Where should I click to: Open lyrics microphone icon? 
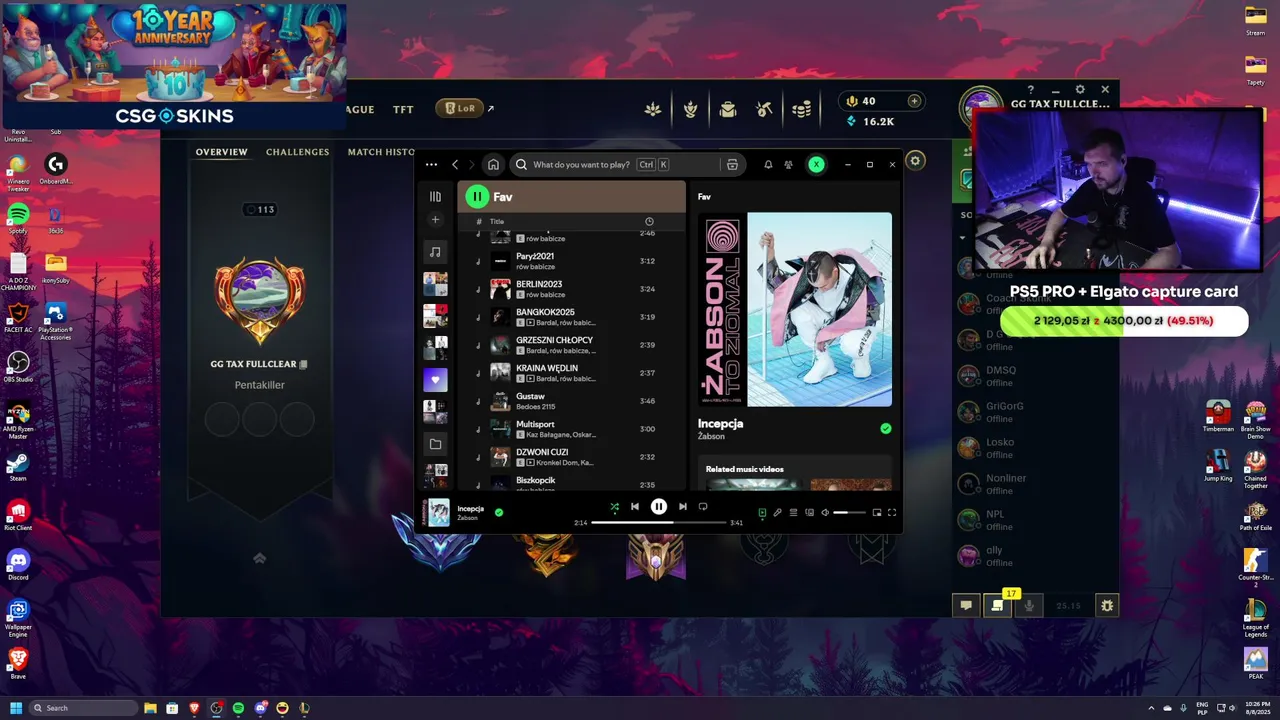tap(778, 513)
